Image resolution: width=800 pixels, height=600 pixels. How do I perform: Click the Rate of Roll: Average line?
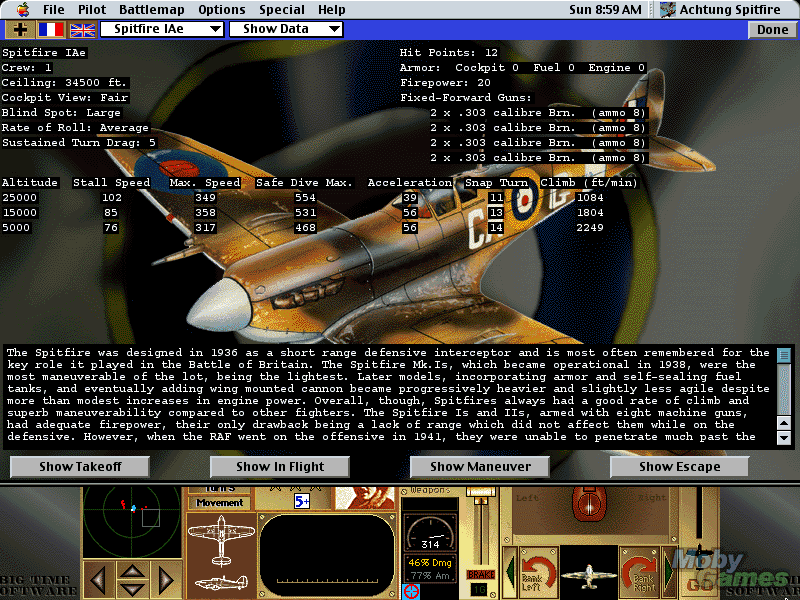75,128
